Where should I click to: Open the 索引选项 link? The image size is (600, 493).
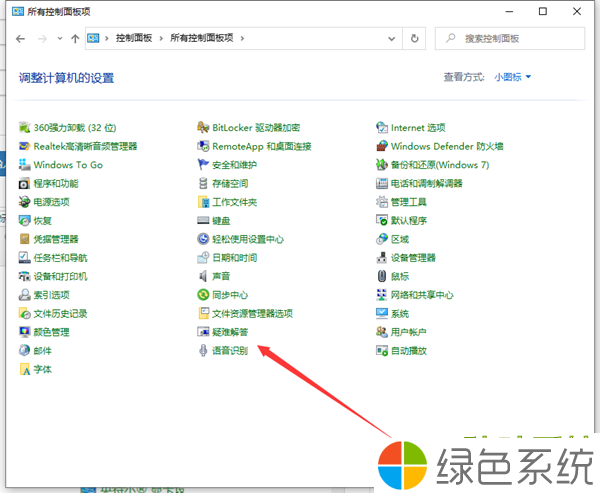click(52, 295)
